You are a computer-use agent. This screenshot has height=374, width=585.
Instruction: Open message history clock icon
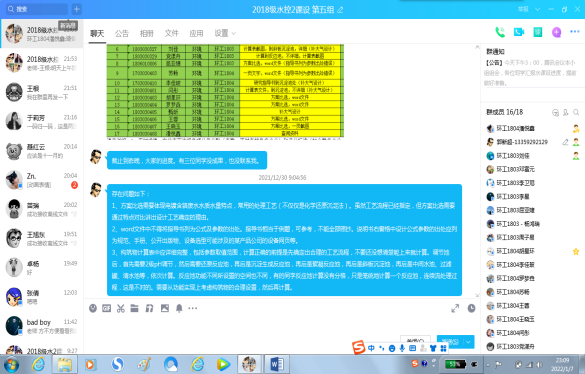click(472, 308)
